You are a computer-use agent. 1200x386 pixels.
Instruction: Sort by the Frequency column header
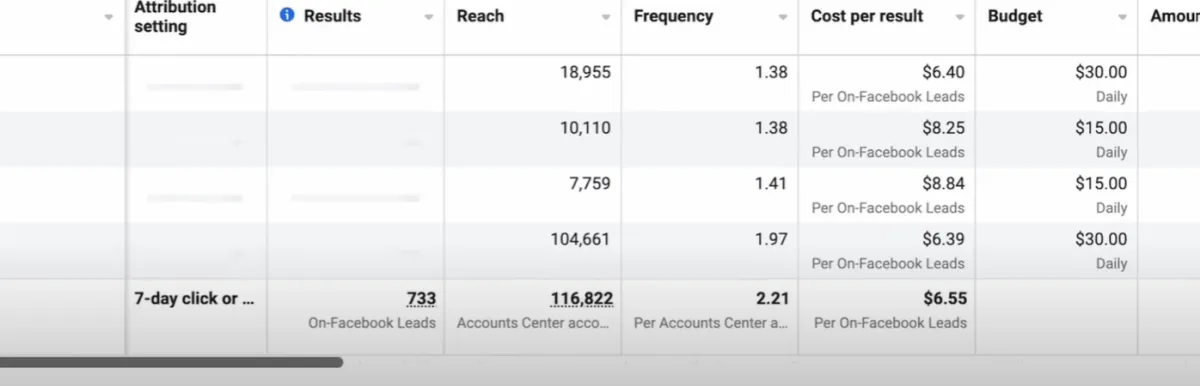673,16
